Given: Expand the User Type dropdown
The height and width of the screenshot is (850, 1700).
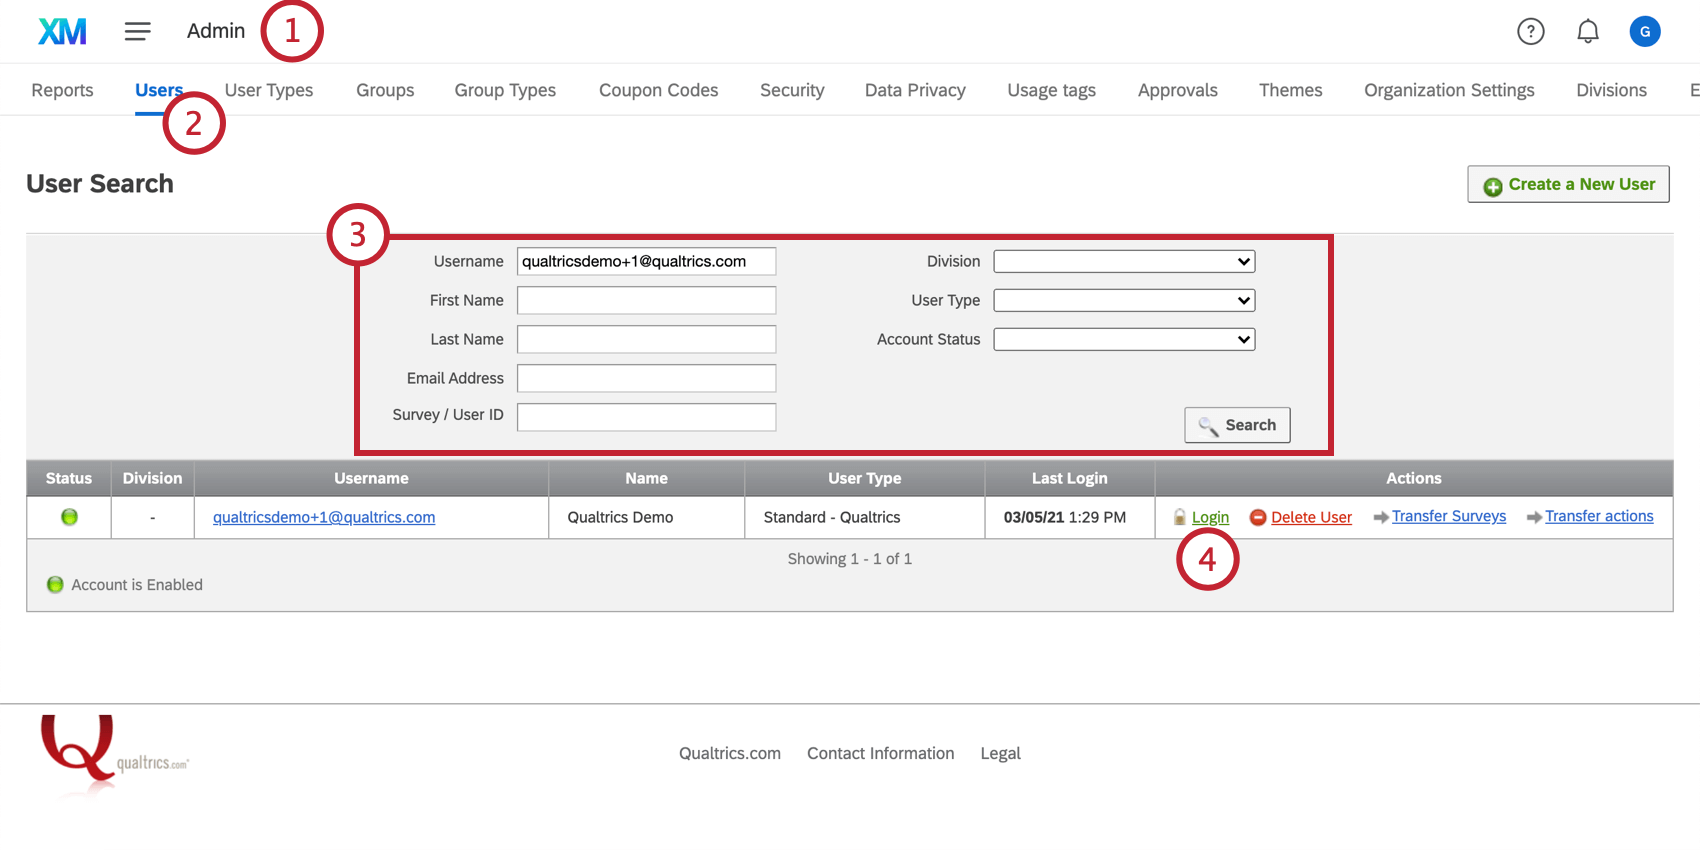Looking at the screenshot, I should 1124,300.
